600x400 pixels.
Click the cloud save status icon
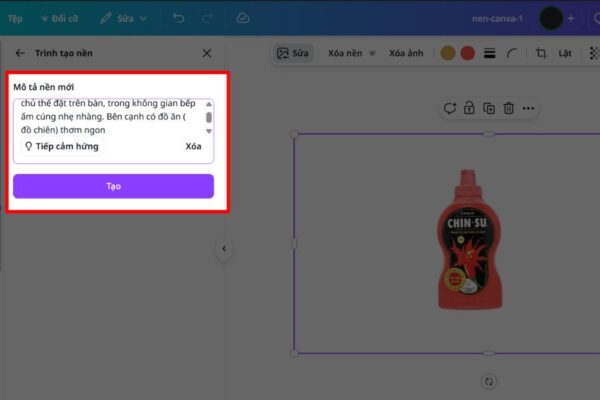[242, 18]
